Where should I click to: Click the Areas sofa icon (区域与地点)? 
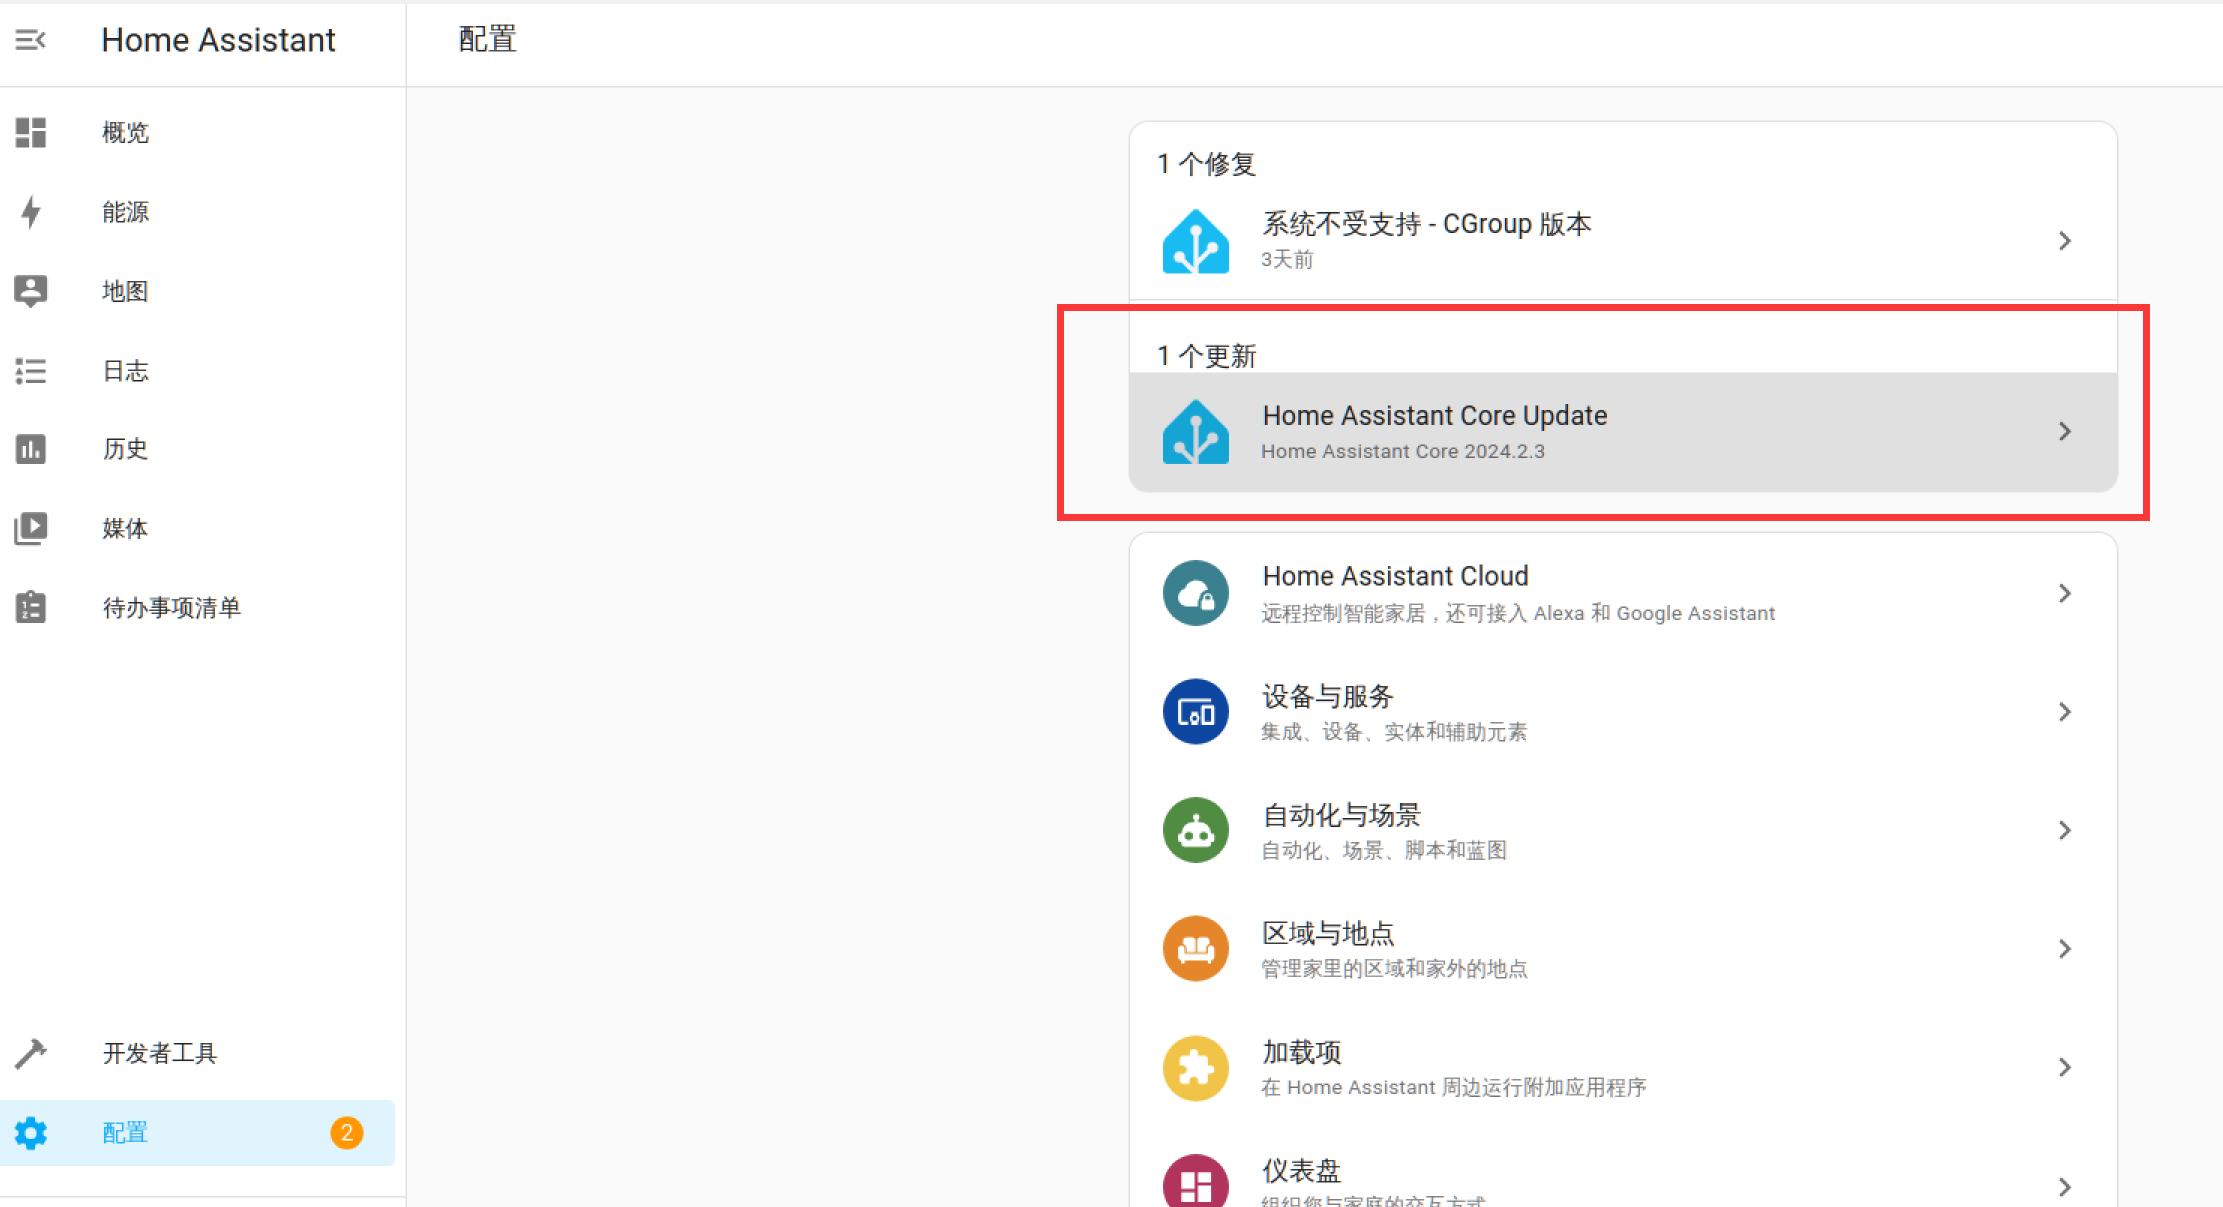[1196, 949]
